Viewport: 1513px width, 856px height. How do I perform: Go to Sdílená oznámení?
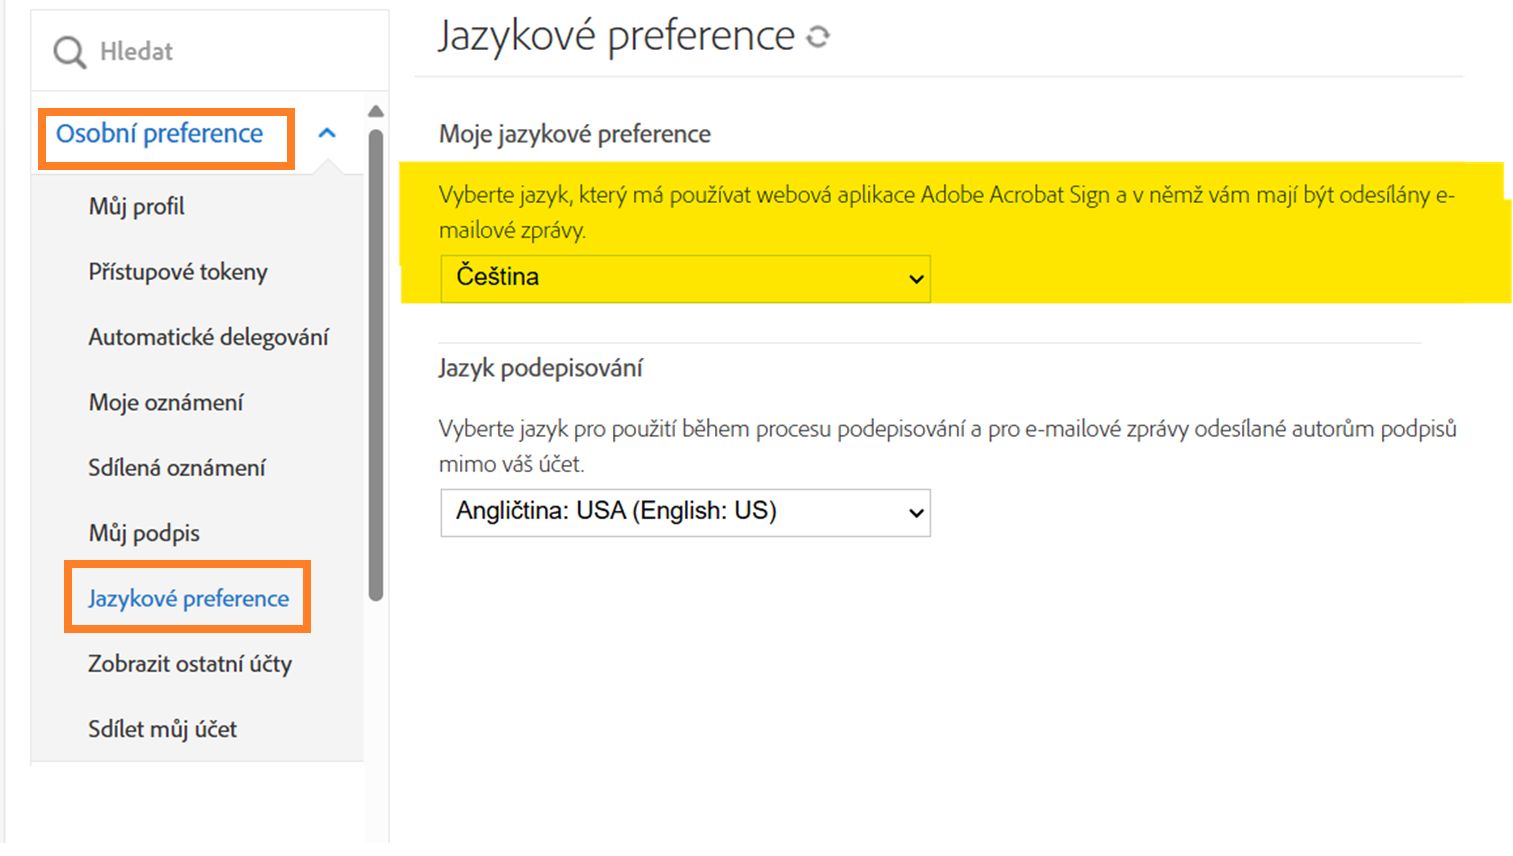click(177, 467)
